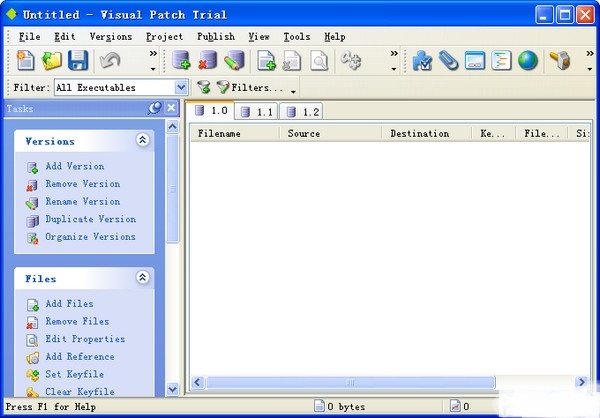Click the Open Project folder icon
The width and height of the screenshot is (600, 418).
click(x=52, y=62)
